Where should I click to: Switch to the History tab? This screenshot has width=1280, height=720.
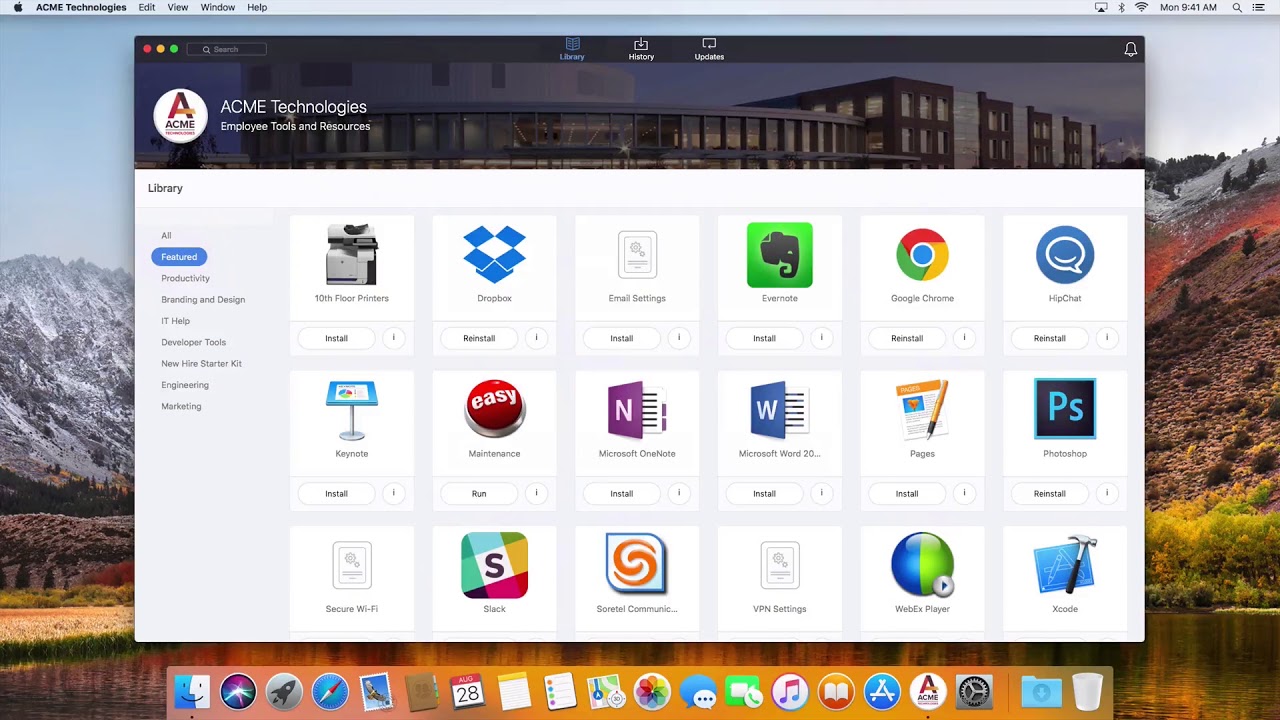tap(641, 49)
